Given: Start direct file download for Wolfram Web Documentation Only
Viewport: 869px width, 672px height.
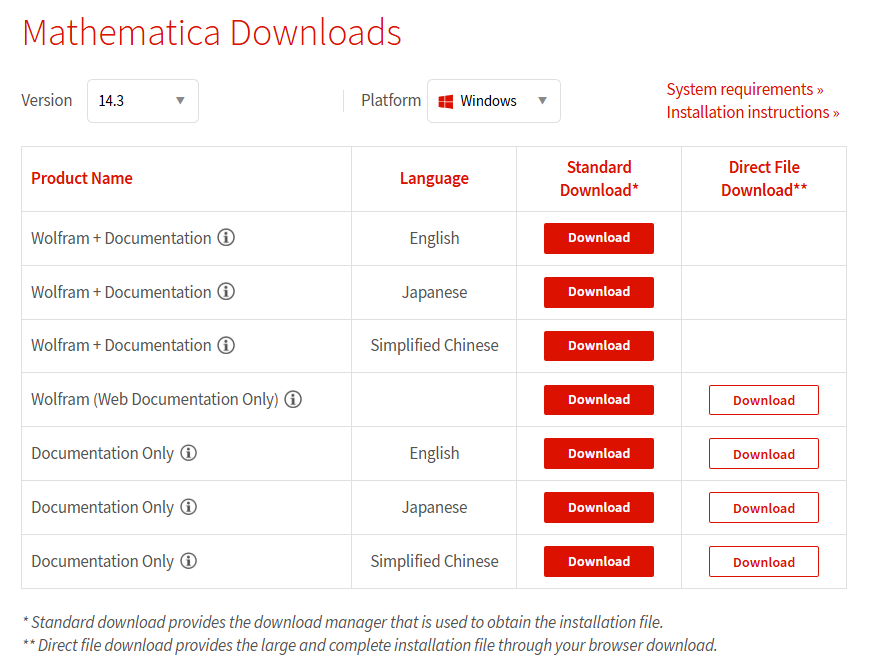Looking at the screenshot, I should pos(764,400).
